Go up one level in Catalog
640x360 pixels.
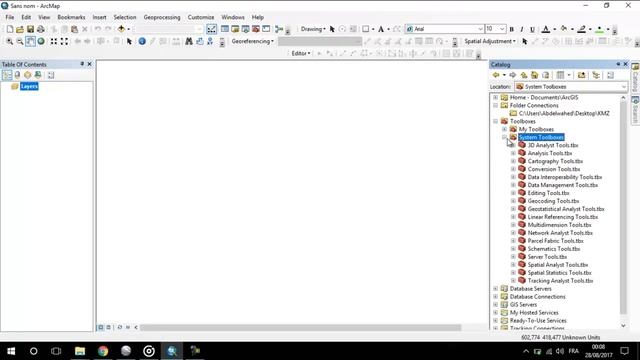point(524,75)
